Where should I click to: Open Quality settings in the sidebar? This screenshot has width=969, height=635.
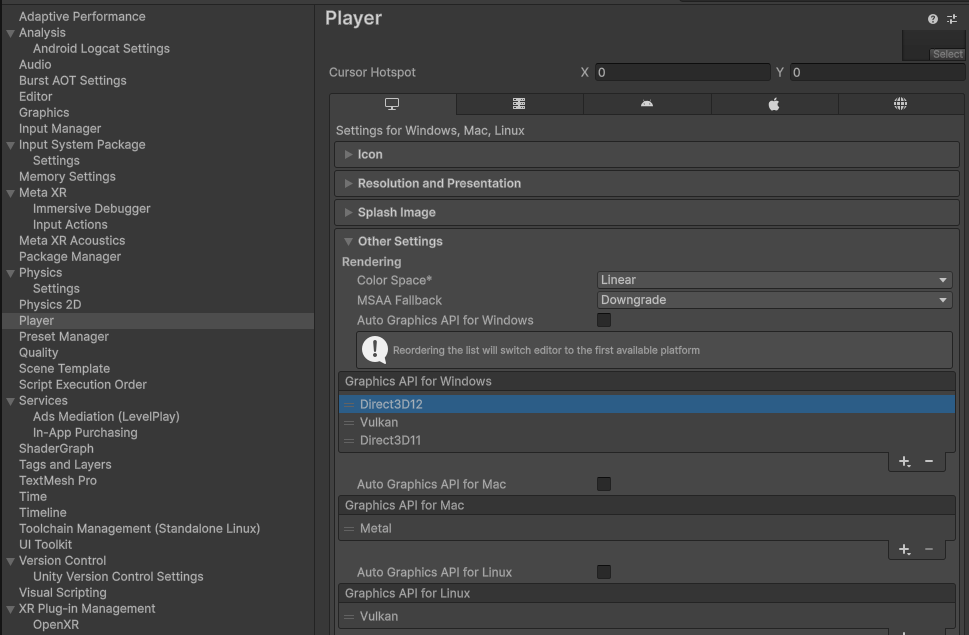[38, 353]
